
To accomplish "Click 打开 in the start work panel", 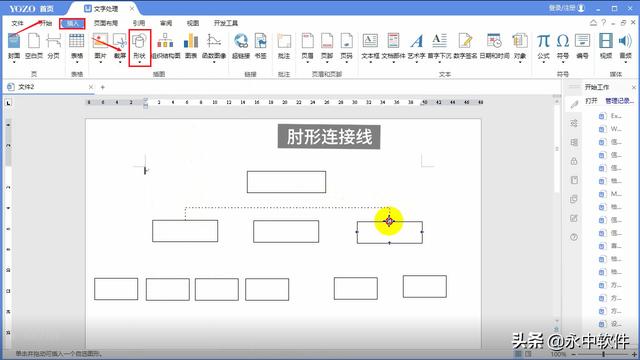I will tap(591, 101).
